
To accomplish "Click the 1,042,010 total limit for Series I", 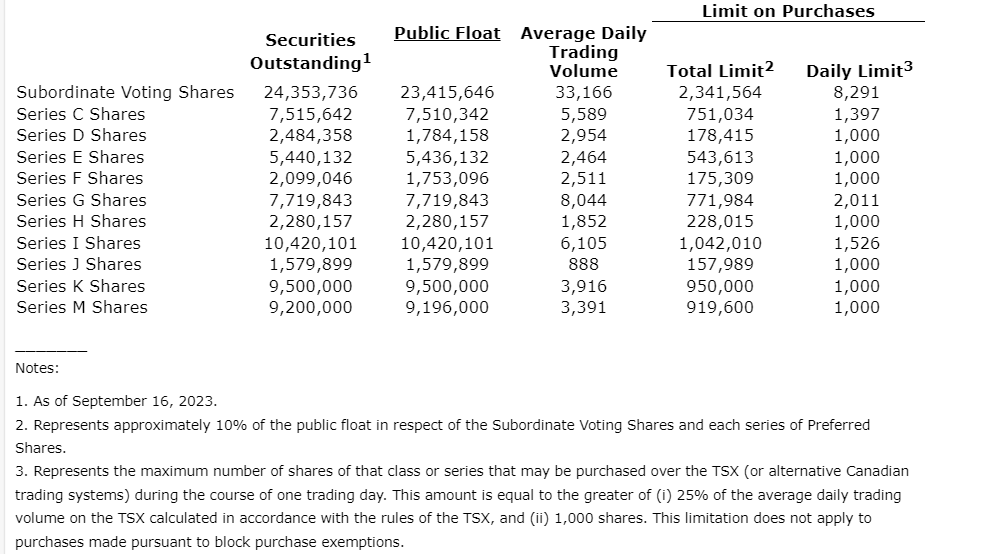I will tap(720, 243).
